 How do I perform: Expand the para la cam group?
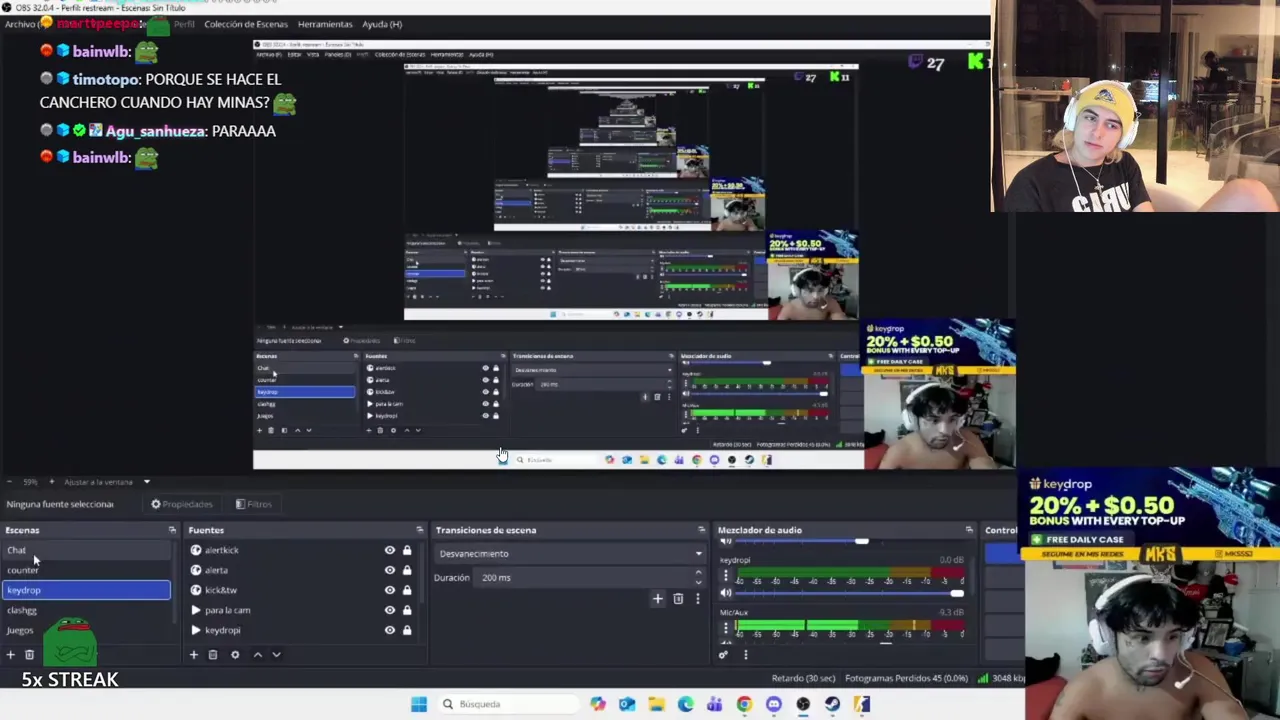(196, 610)
